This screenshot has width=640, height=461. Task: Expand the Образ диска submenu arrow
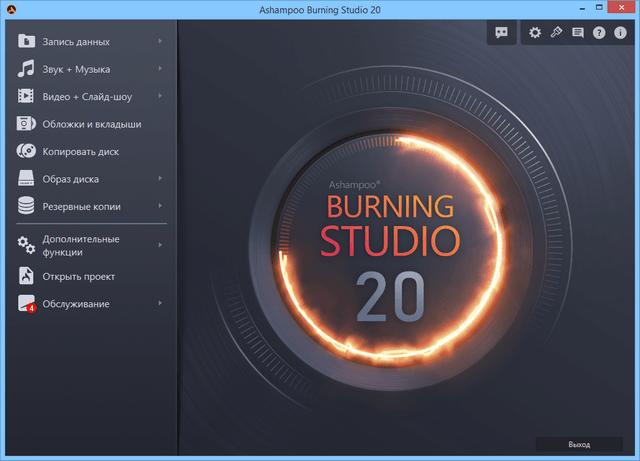(x=160, y=179)
